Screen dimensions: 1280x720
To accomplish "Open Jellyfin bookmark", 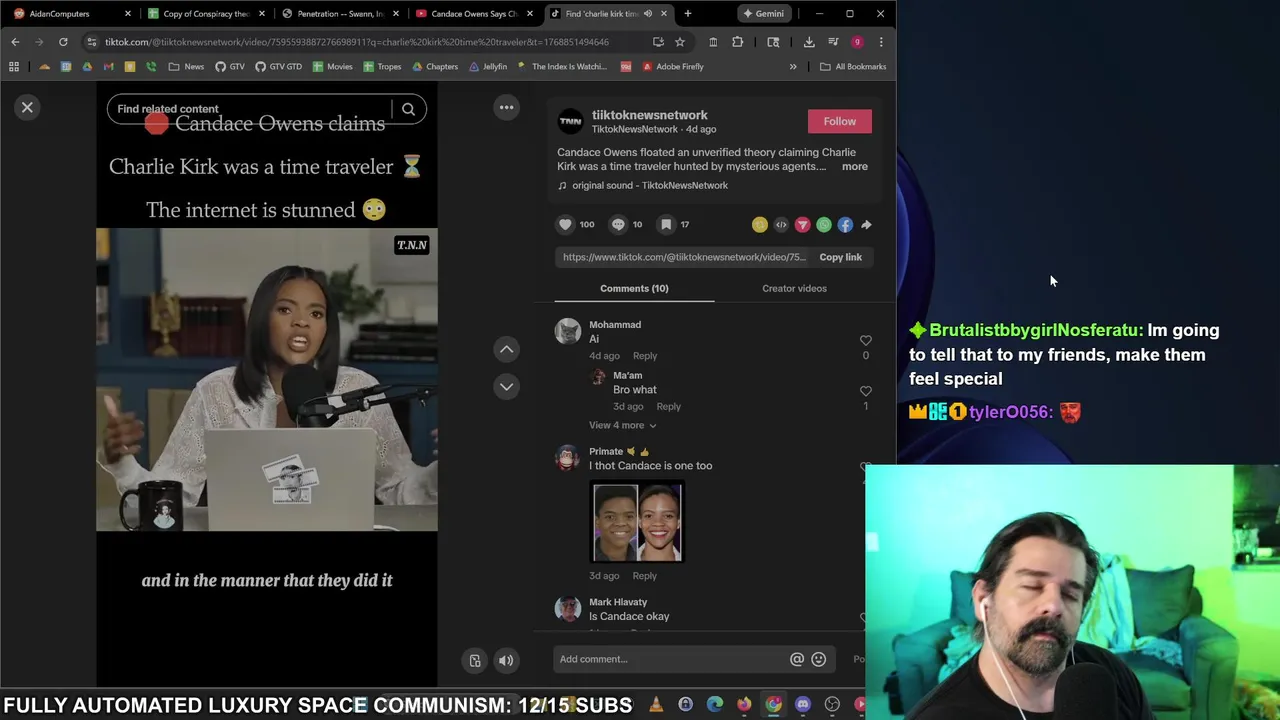I will [x=487, y=67].
